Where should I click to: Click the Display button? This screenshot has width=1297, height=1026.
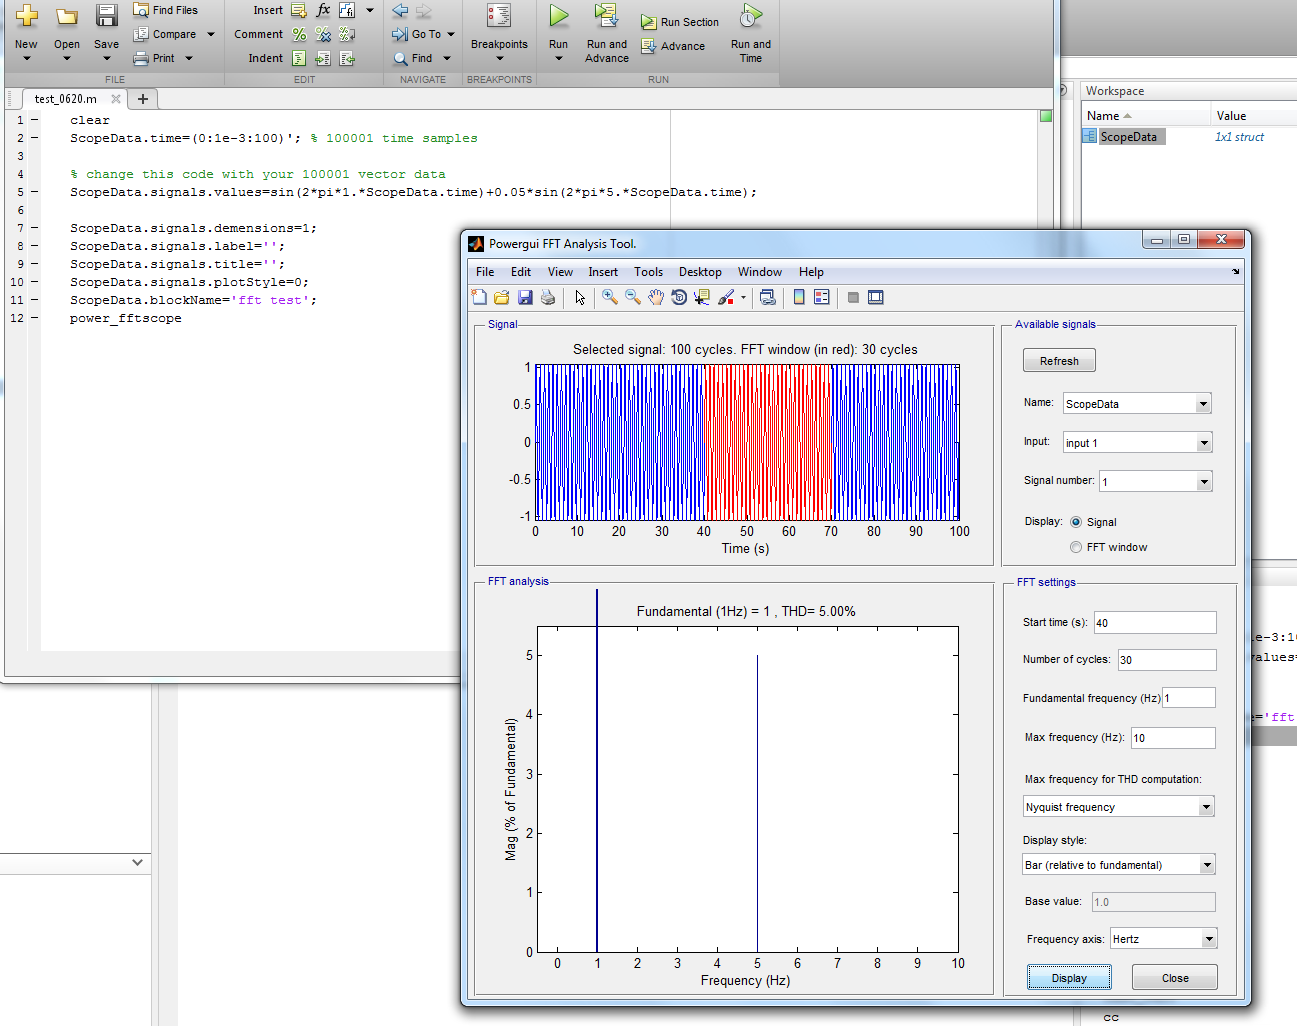click(x=1069, y=978)
